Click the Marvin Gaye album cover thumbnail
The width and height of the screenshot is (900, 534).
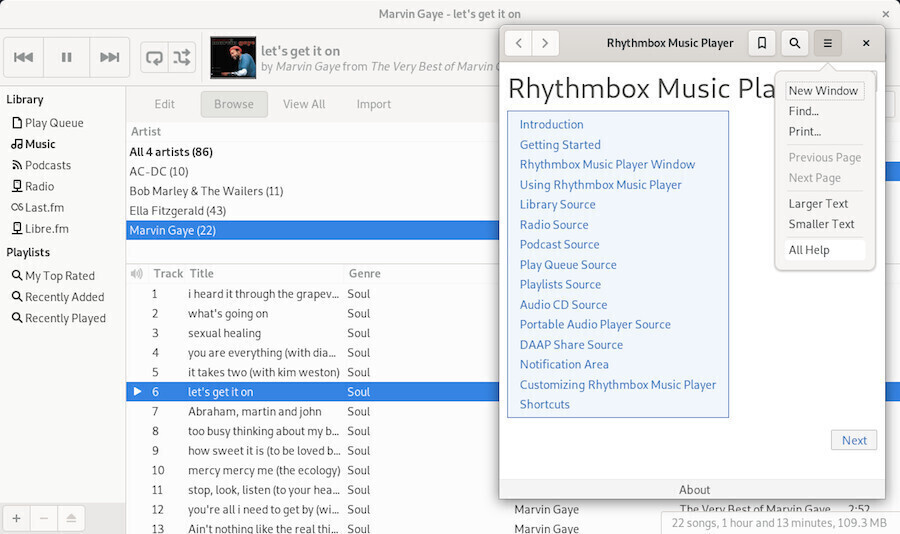(233, 57)
